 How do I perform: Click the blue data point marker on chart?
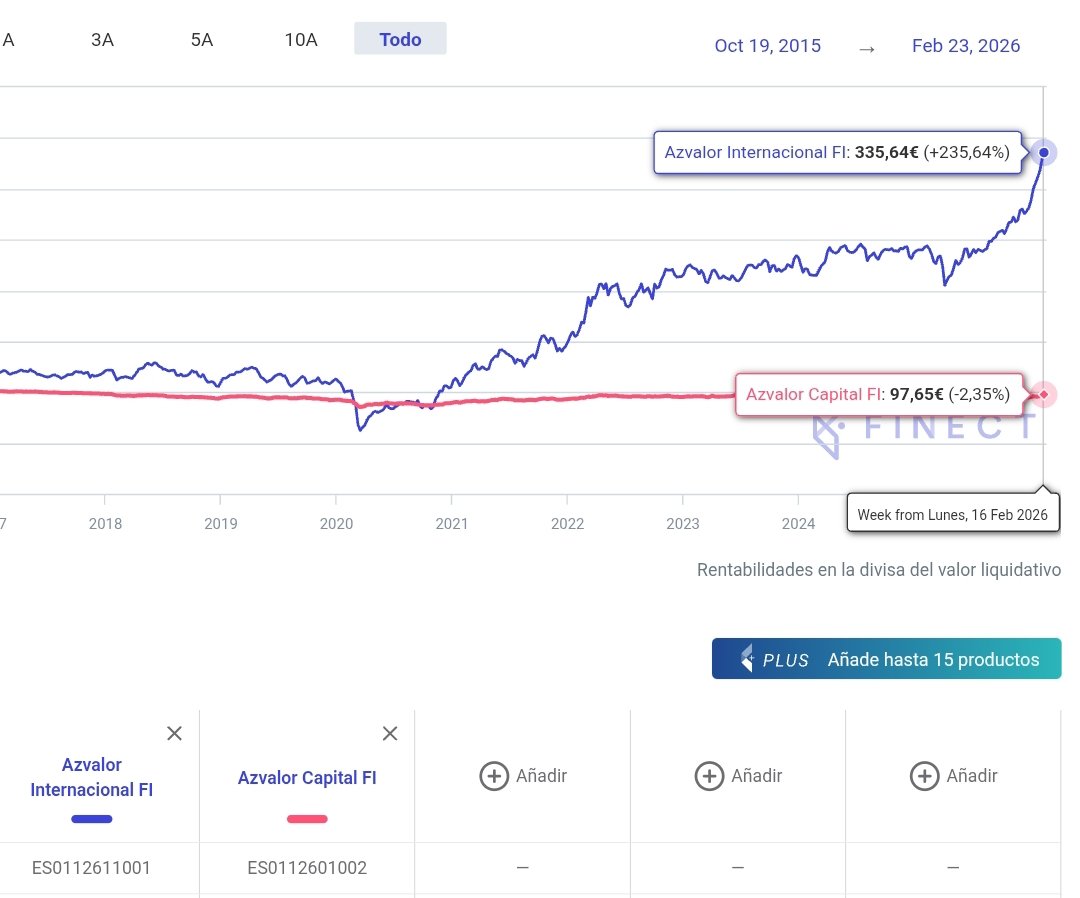point(1043,152)
